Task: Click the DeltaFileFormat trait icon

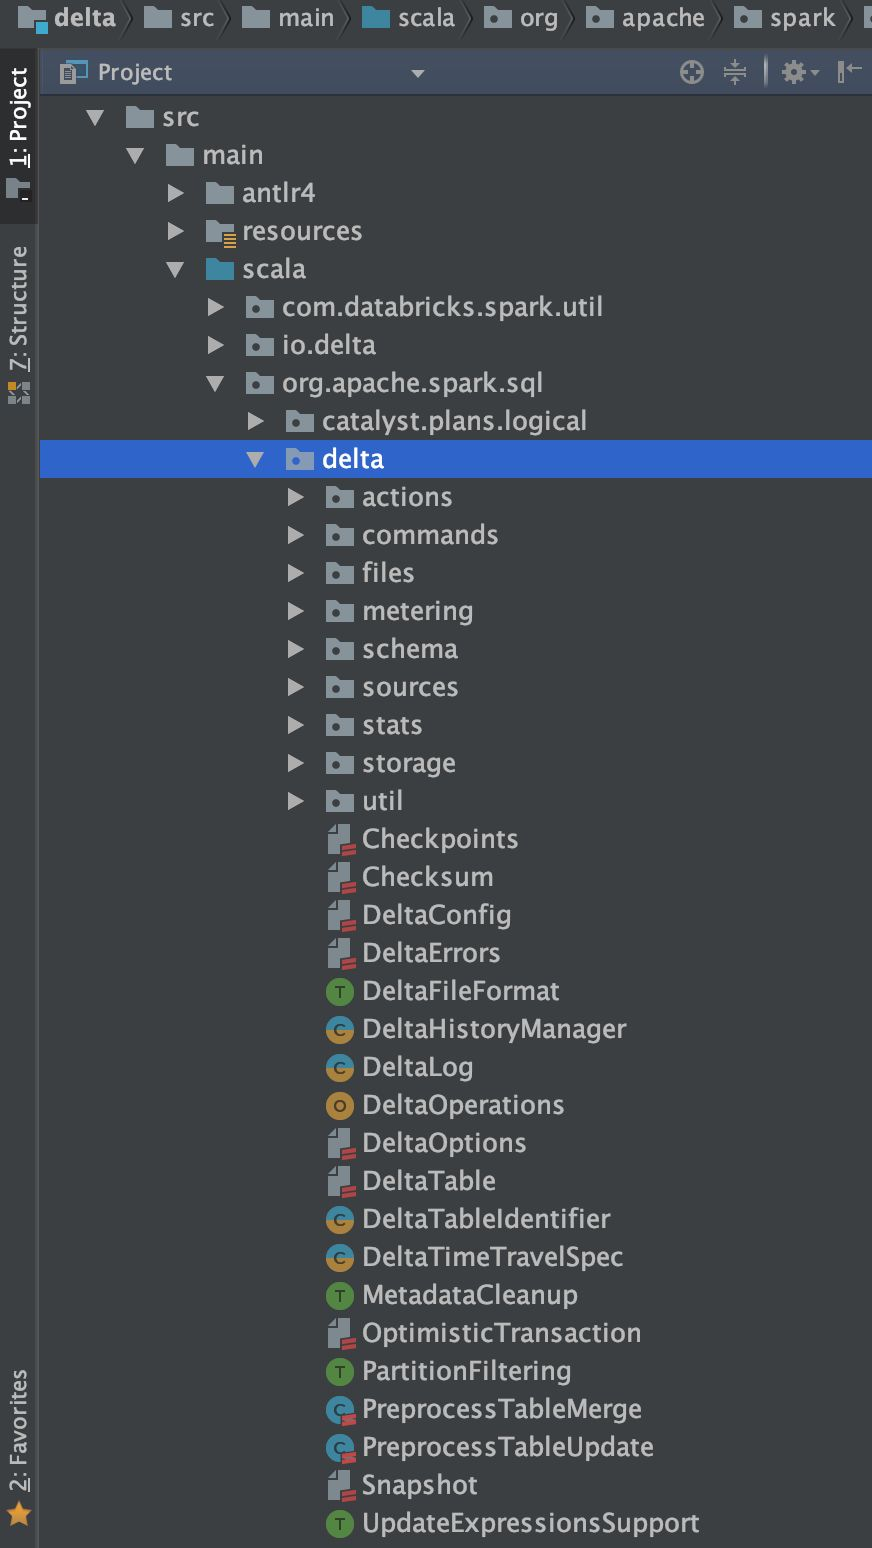Action: click(340, 991)
